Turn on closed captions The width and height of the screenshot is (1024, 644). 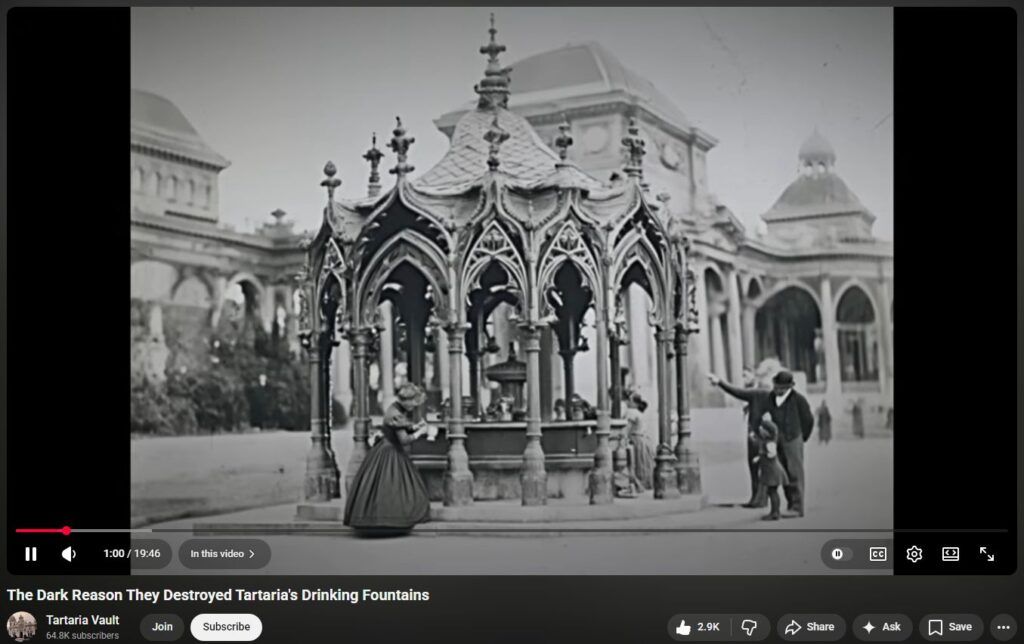[x=877, y=554]
